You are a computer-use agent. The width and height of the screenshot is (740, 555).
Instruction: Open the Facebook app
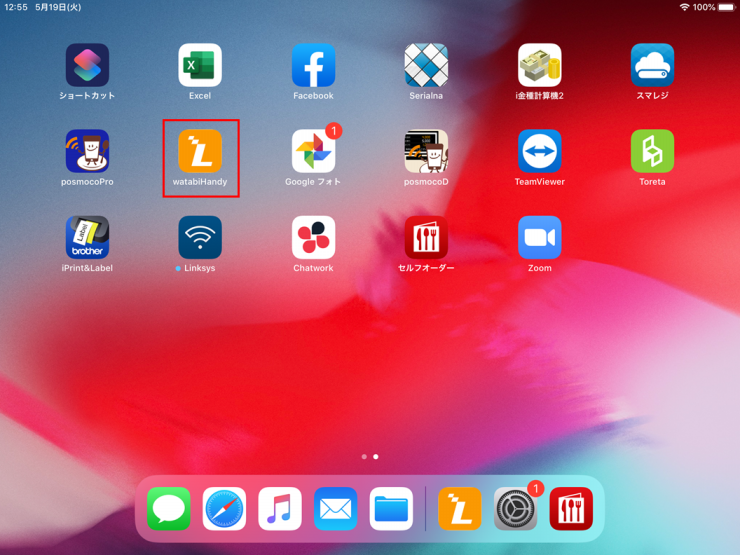click(x=313, y=65)
